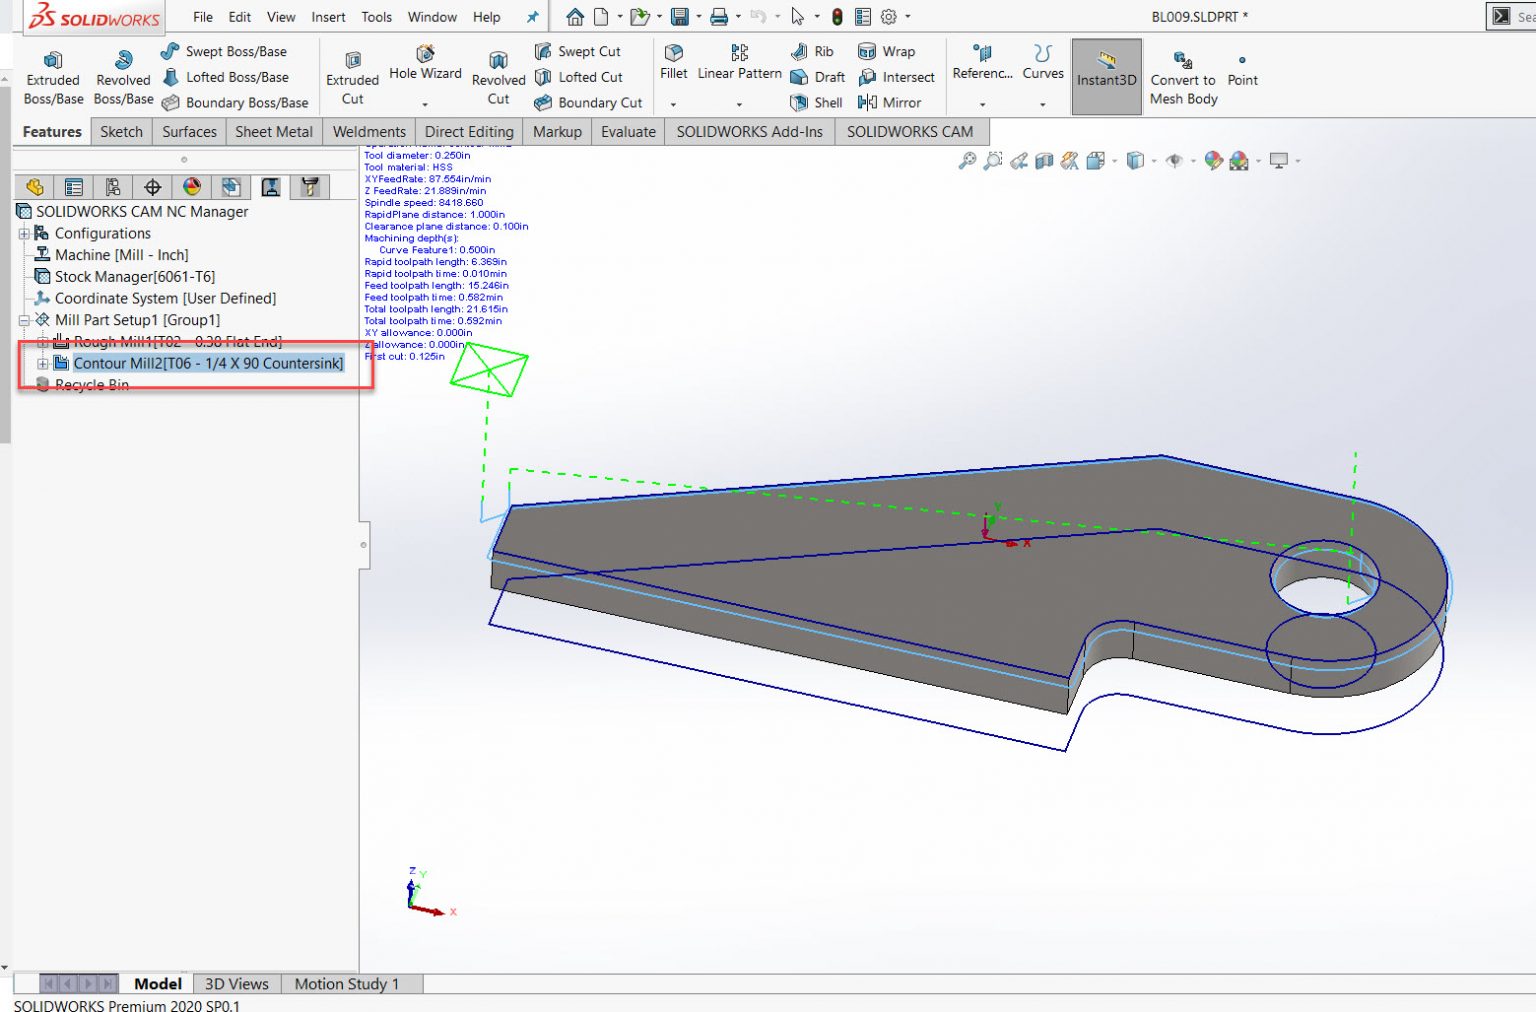
Task: Open the SOLIDWORKS CAM tab
Action: (x=910, y=132)
